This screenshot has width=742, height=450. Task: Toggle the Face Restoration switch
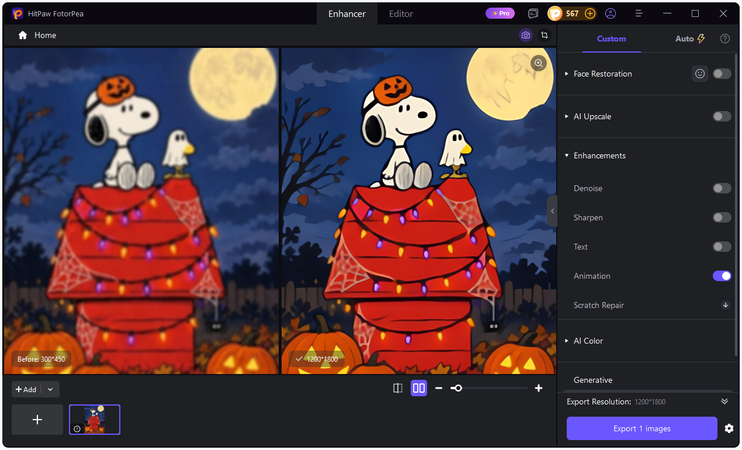click(722, 74)
